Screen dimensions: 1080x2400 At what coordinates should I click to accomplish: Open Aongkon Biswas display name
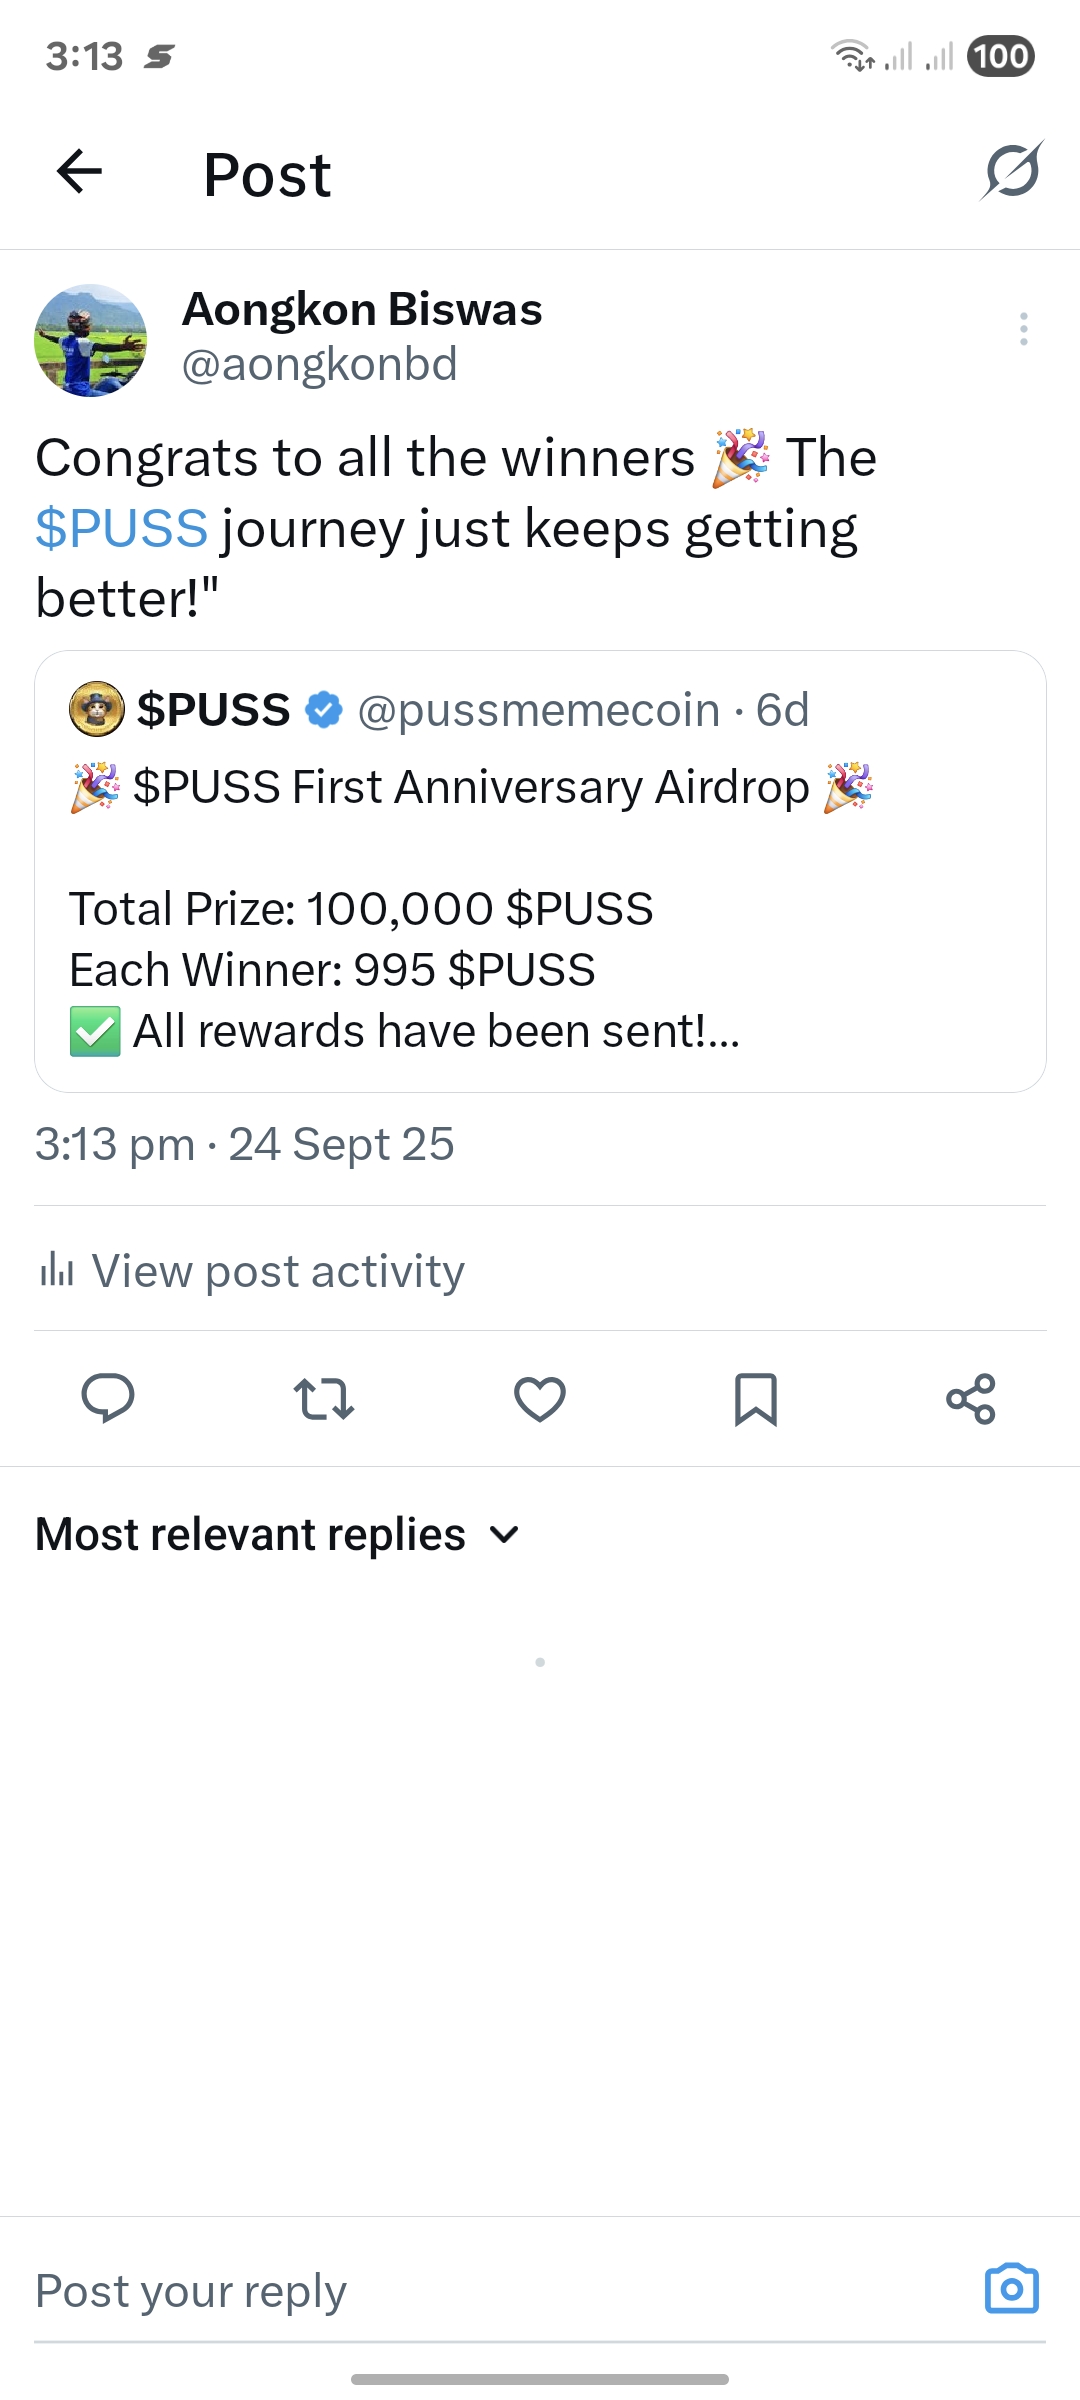[x=362, y=310]
